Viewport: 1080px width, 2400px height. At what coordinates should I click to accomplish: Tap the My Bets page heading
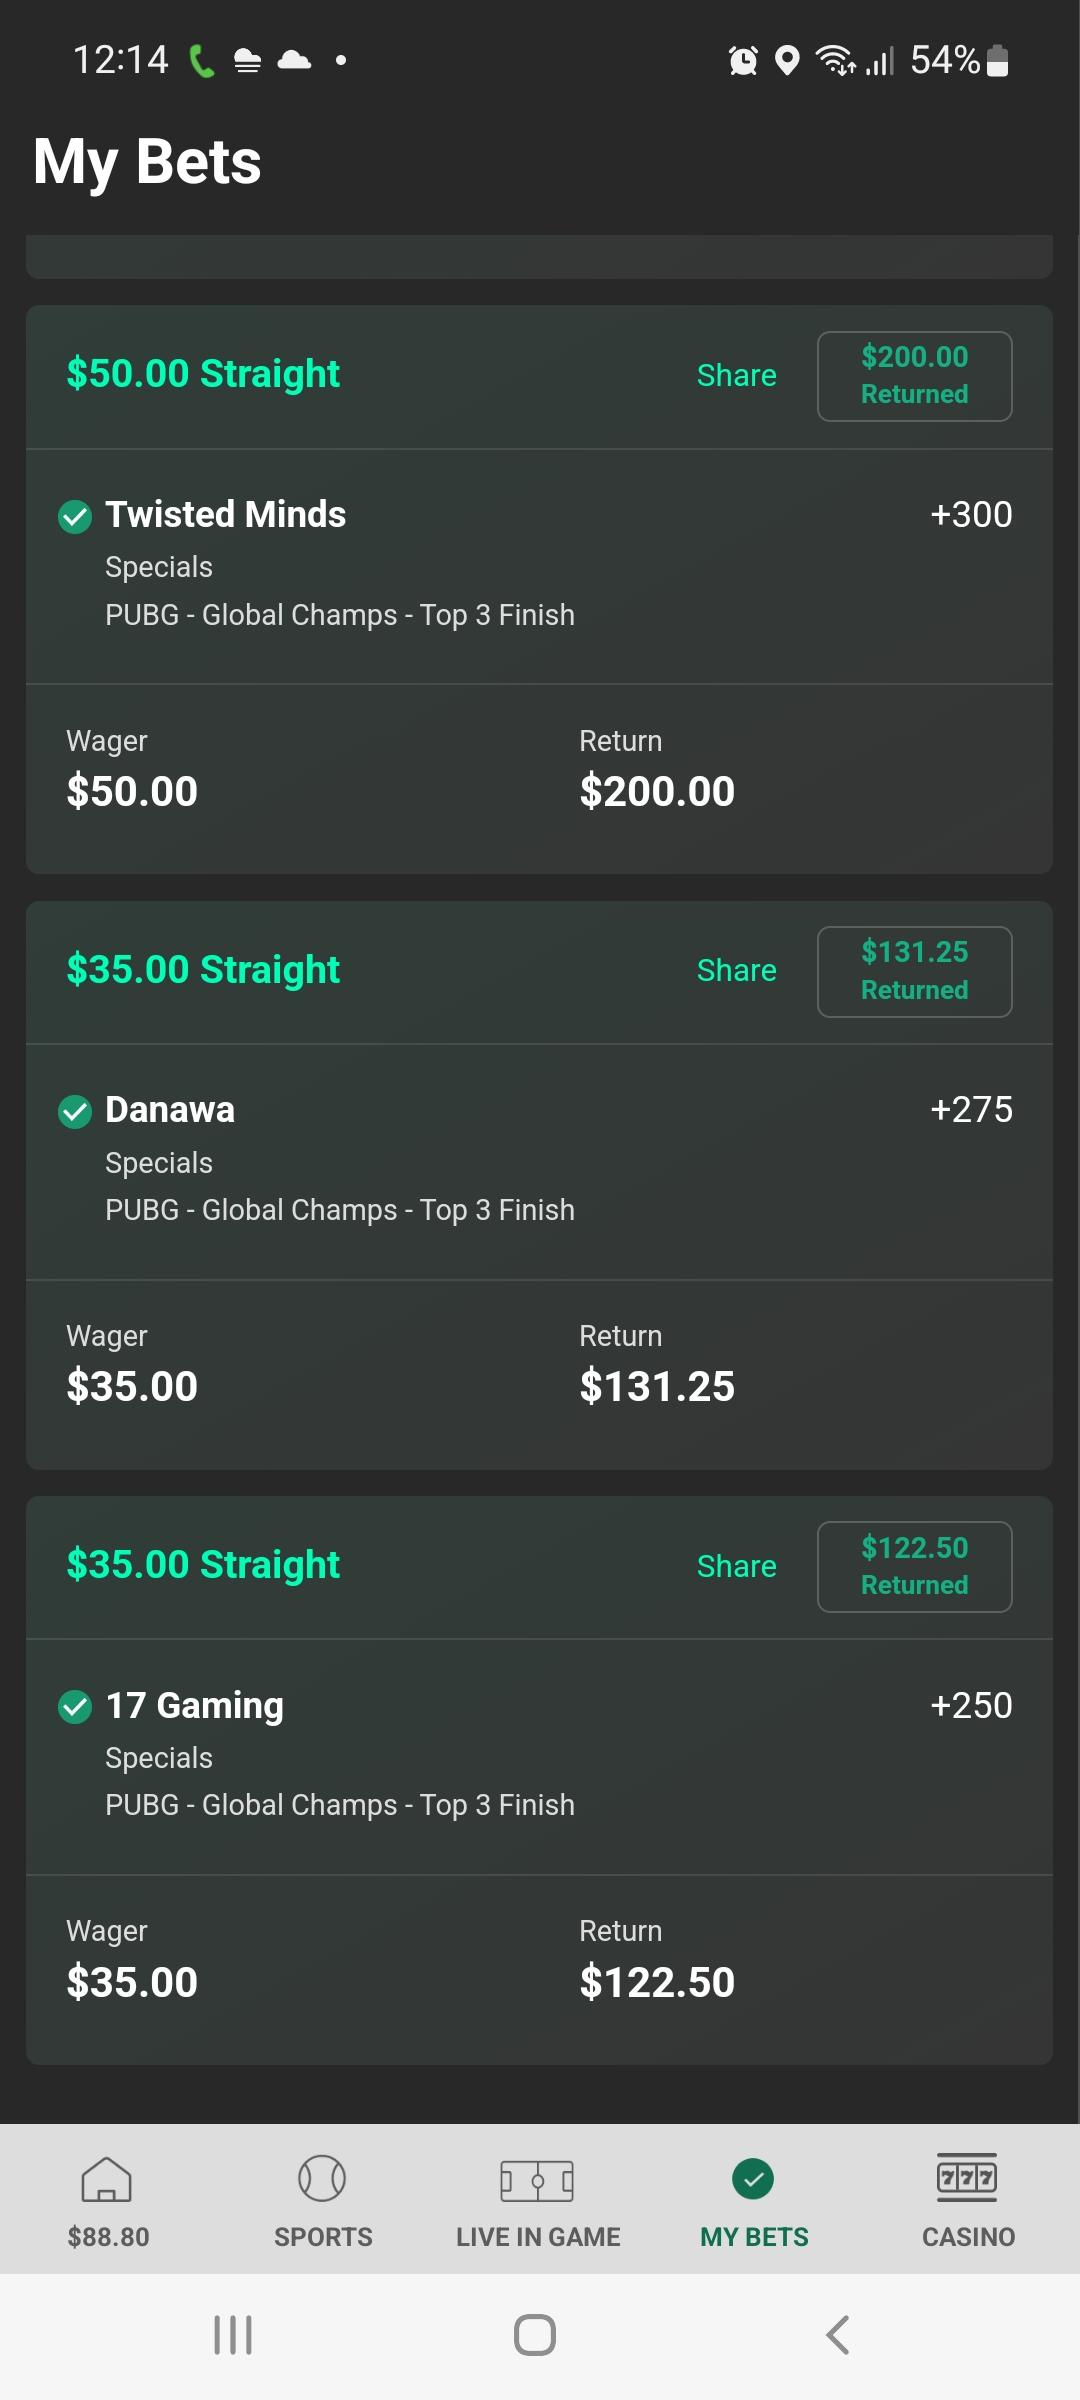(147, 162)
